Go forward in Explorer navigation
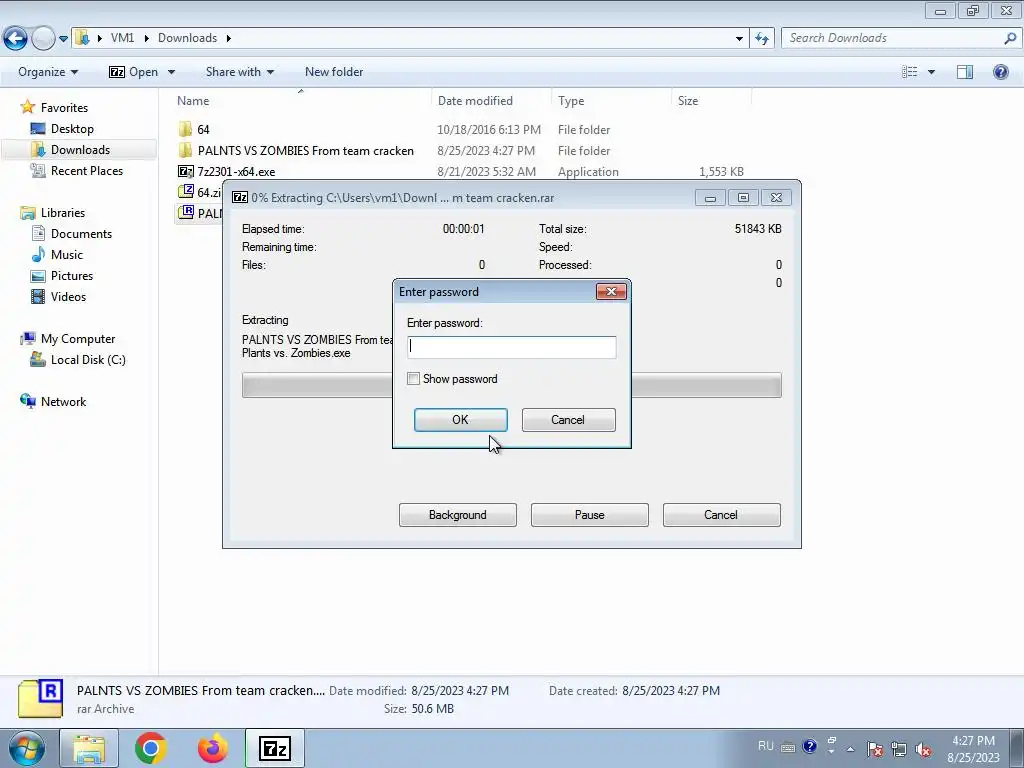Image resolution: width=1024 pixels, height=768 pixels. click(43, 39)
